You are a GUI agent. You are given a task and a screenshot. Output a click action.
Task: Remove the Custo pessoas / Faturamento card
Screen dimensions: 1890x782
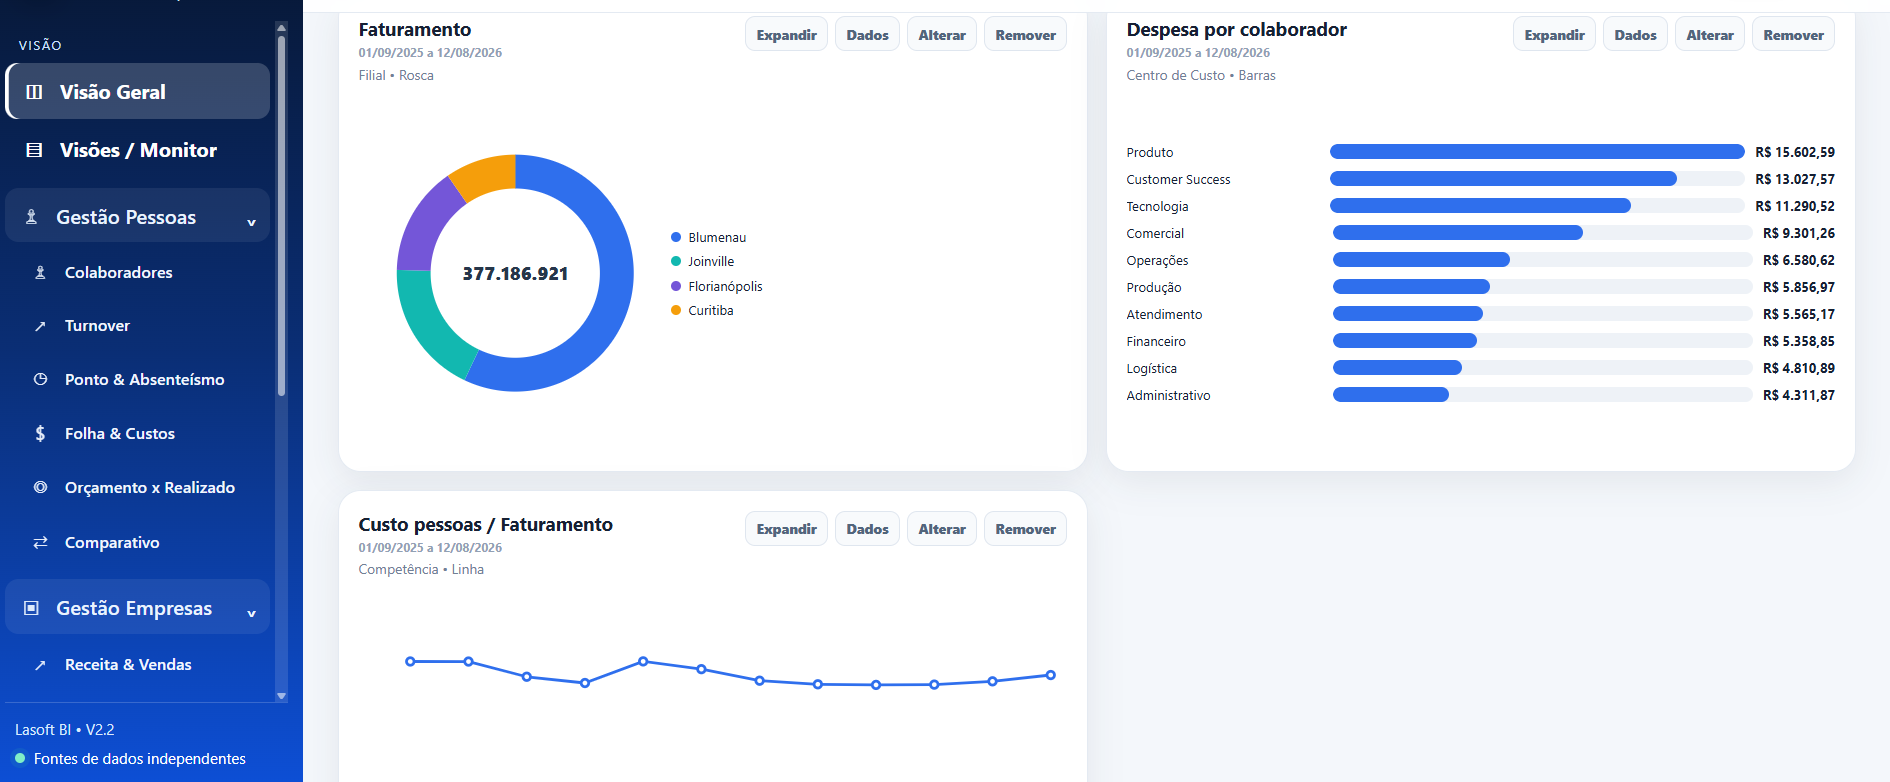point(1025,529)
